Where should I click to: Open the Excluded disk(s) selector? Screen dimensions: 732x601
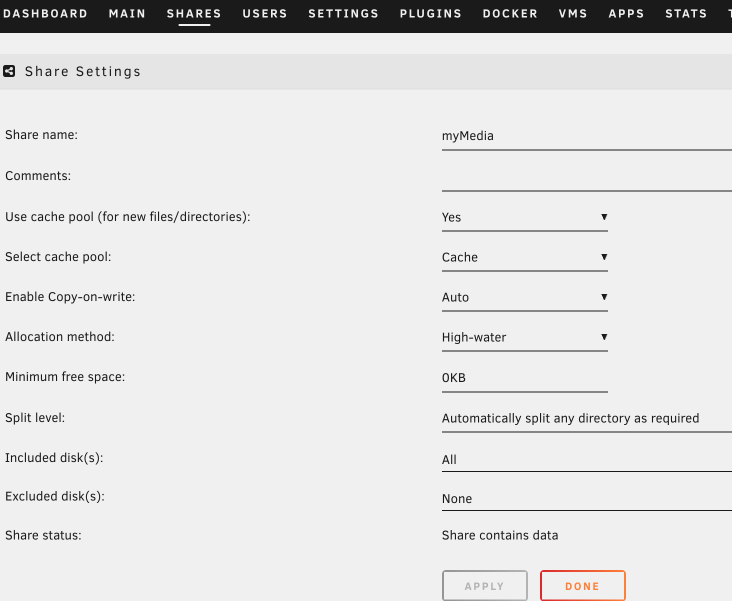click(586, 499)
